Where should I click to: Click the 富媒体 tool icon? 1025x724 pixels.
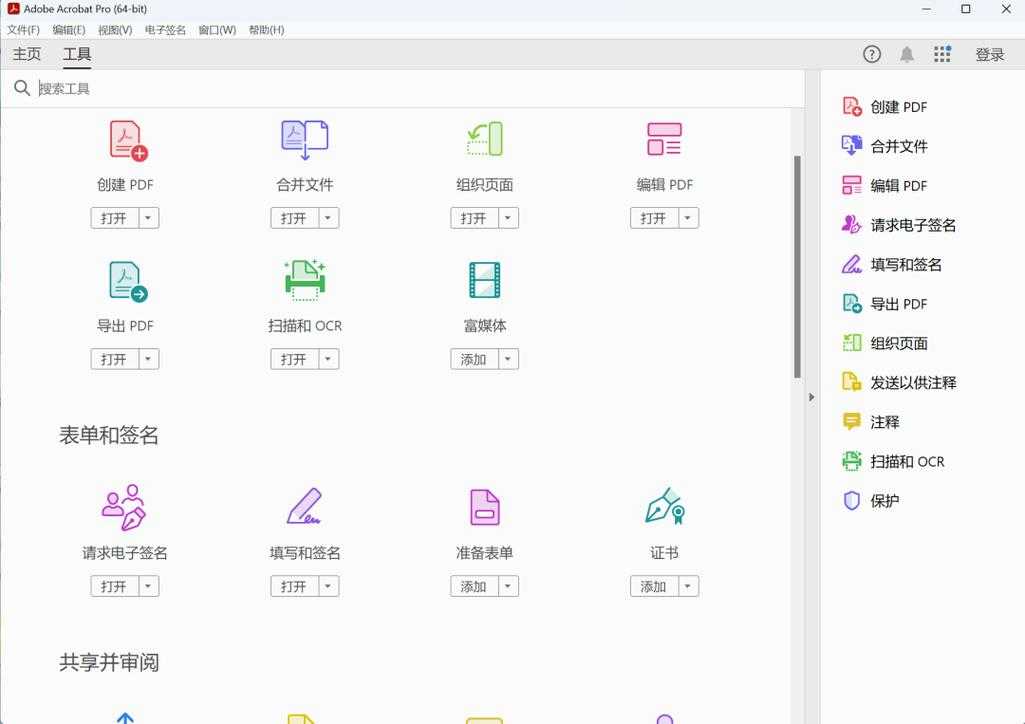point(484,280)
